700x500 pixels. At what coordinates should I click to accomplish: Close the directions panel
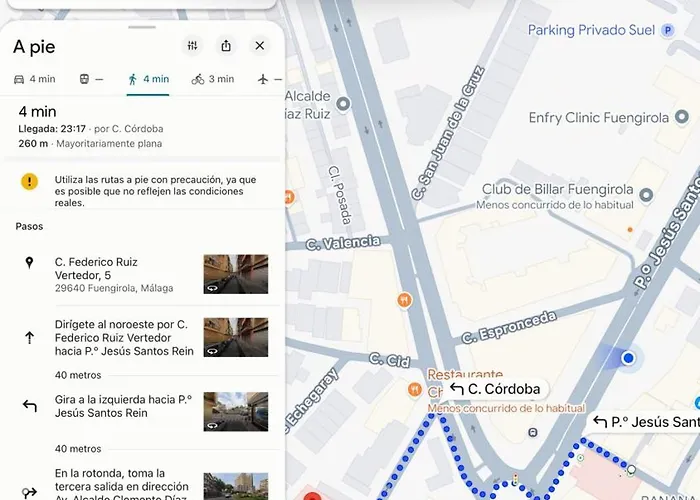pyautogui.click(x=260, y=46)
